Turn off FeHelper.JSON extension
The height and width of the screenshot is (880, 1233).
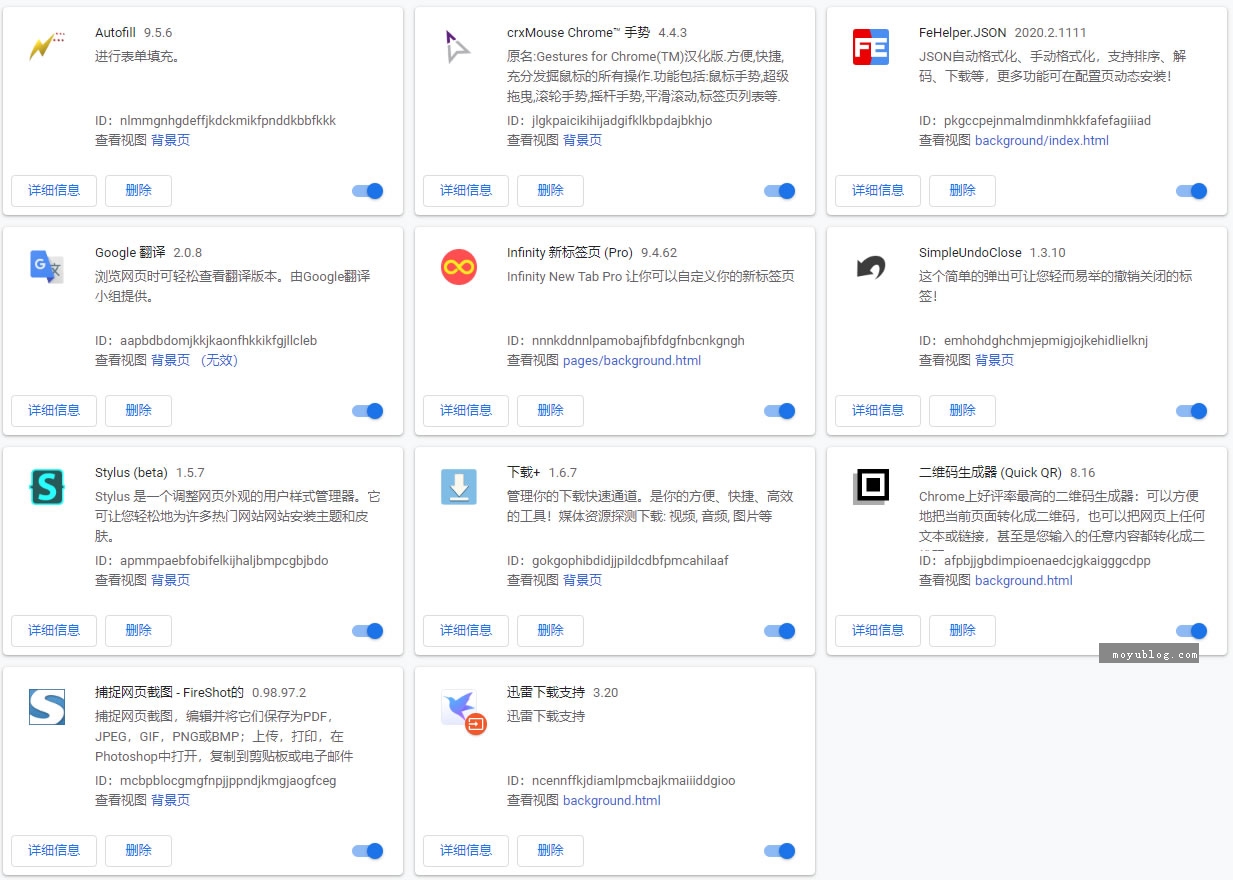(1192, 191)
